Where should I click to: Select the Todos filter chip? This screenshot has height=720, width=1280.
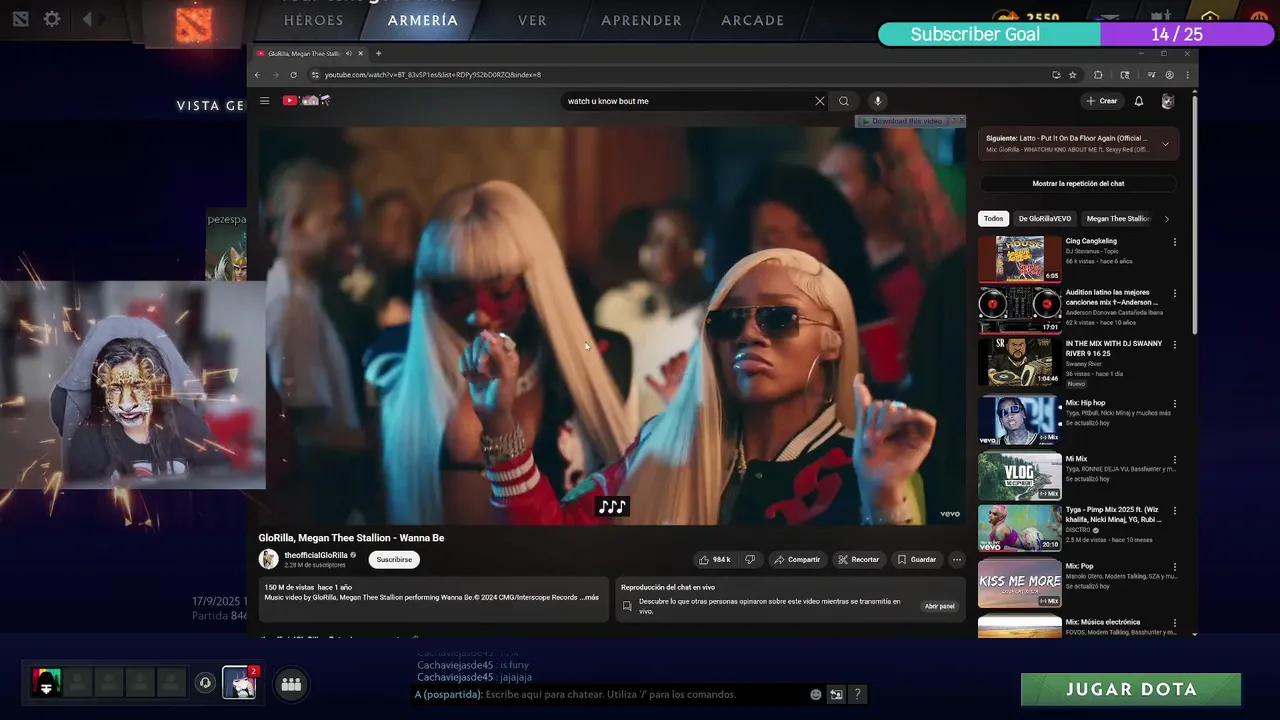coord(993,219)
